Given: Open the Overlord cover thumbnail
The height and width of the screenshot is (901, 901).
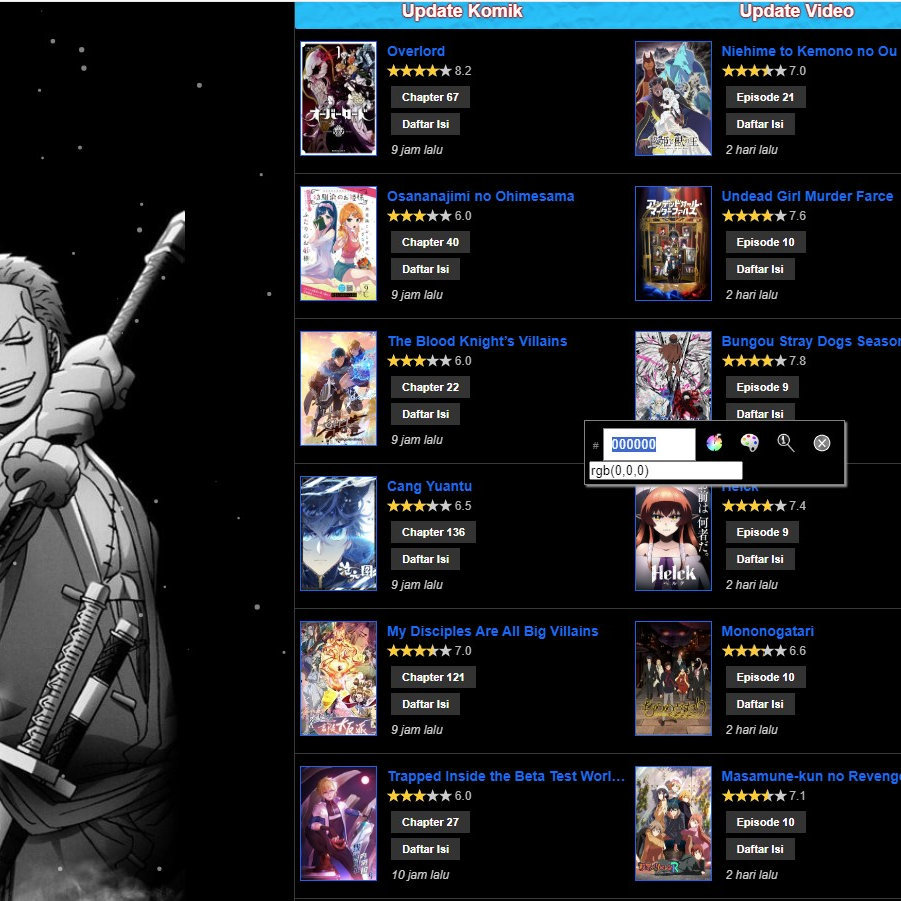Looking at the screenshot, I should tap(339, 98).
